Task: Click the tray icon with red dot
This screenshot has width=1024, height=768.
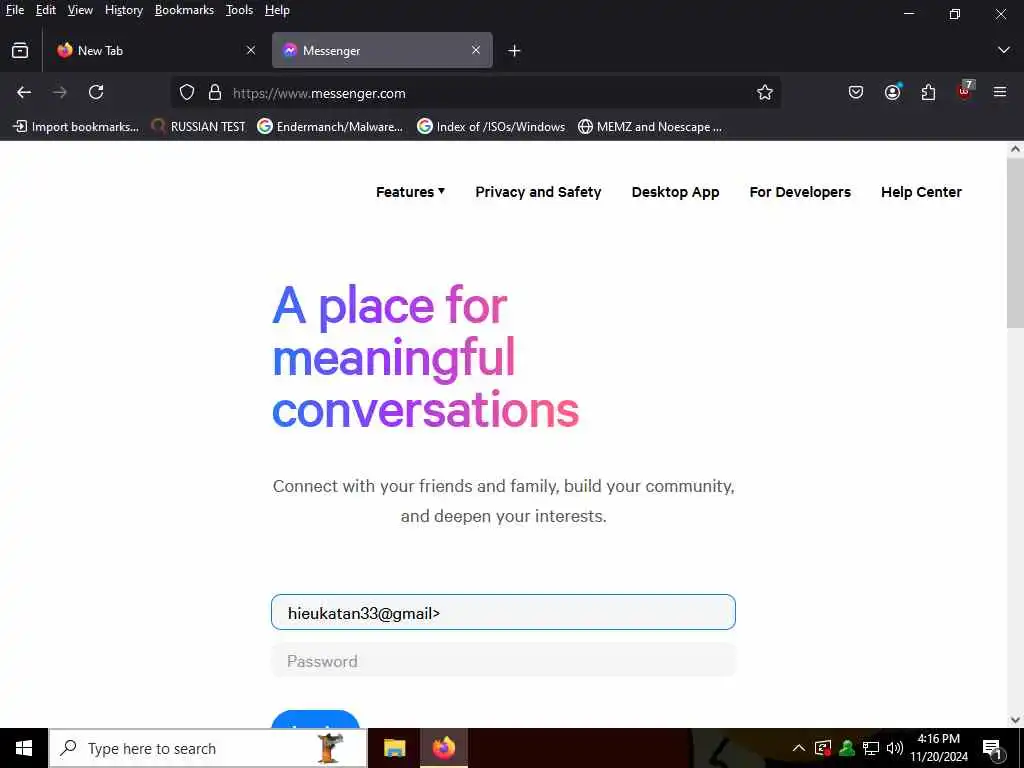Action: (x=823, y=748)
